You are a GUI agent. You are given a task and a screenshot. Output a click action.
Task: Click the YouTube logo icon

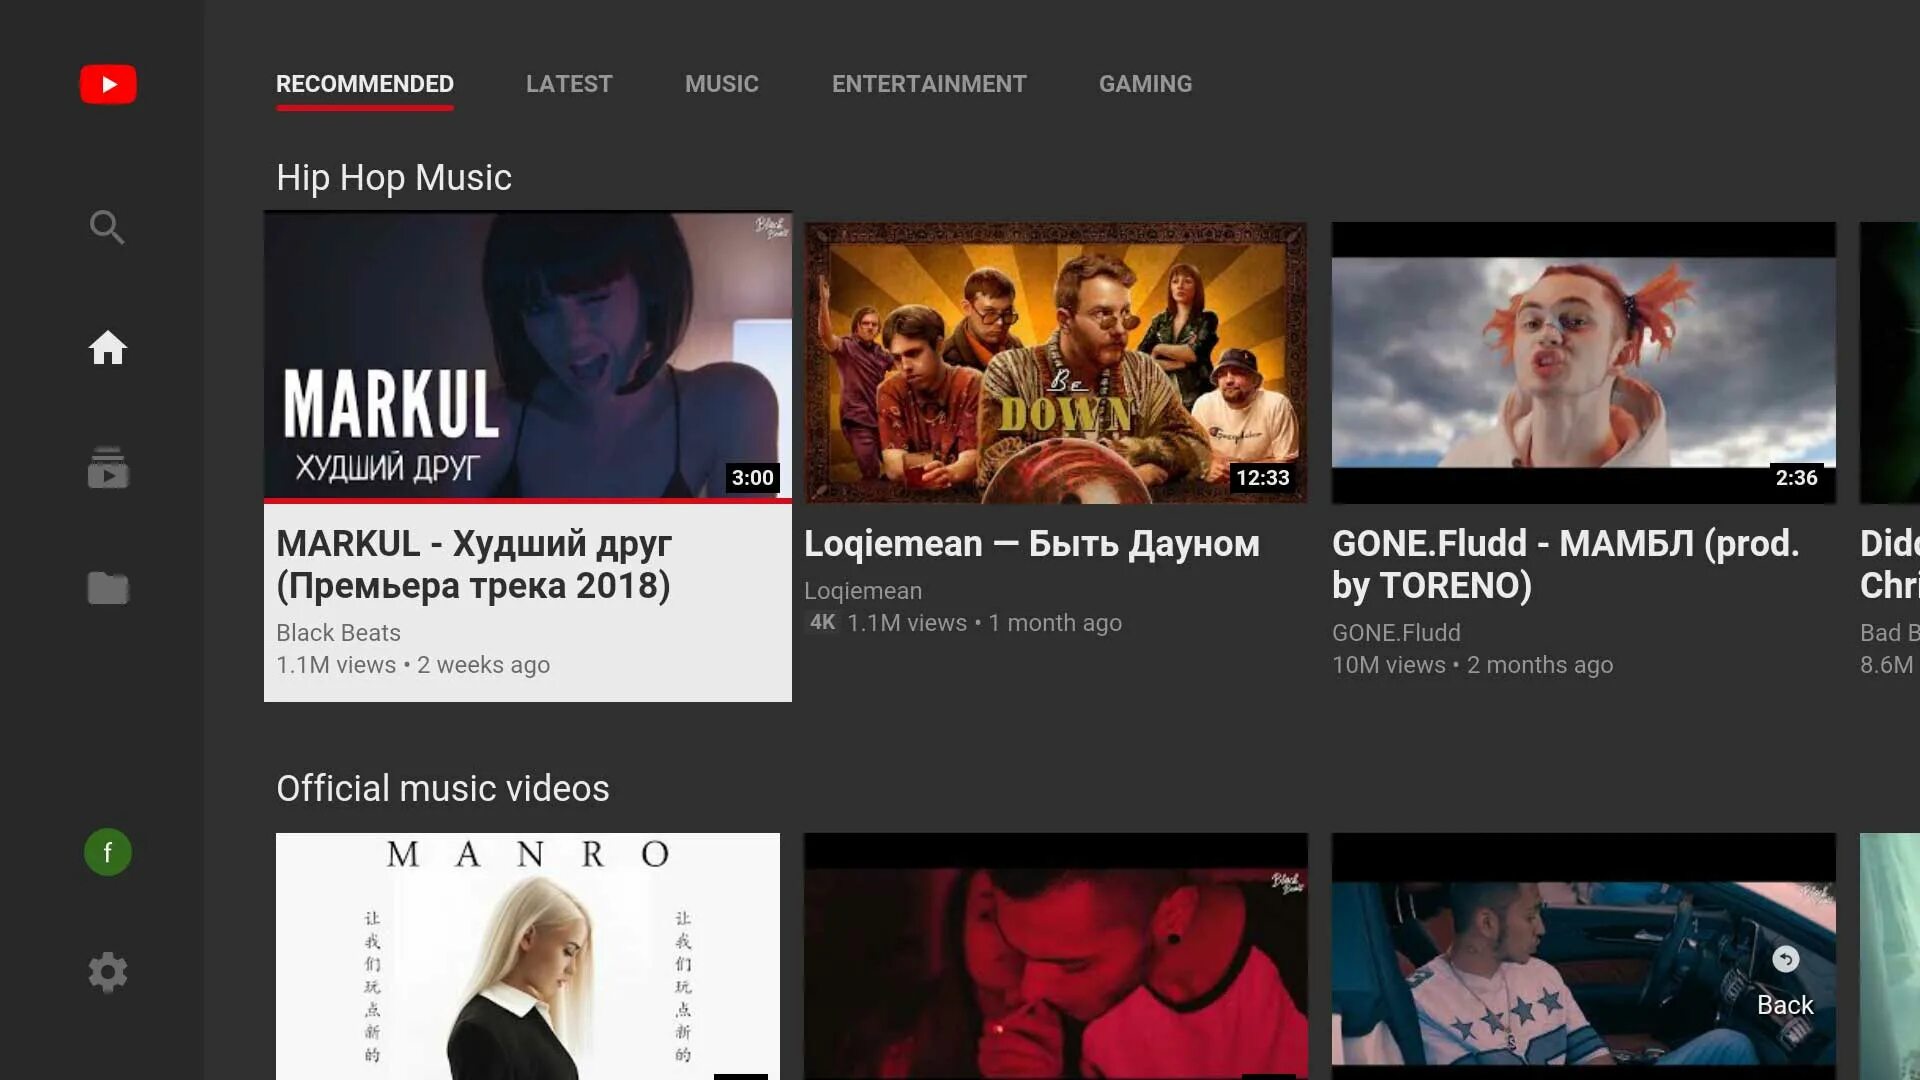pyautogui.click(x=107, y=84)
